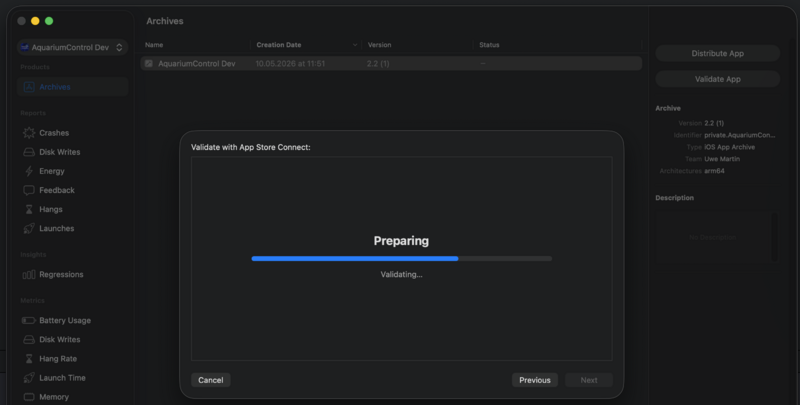The width and height of the screenshot is (800, 405).
Task: Sort archives by Name column
Action: pyautogui.click(x=154, y=45)
